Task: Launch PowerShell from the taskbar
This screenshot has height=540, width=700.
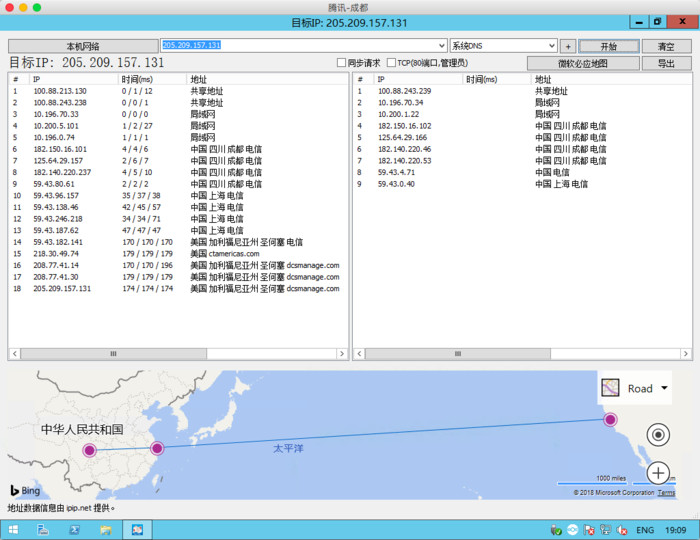Action: point(74,530)
